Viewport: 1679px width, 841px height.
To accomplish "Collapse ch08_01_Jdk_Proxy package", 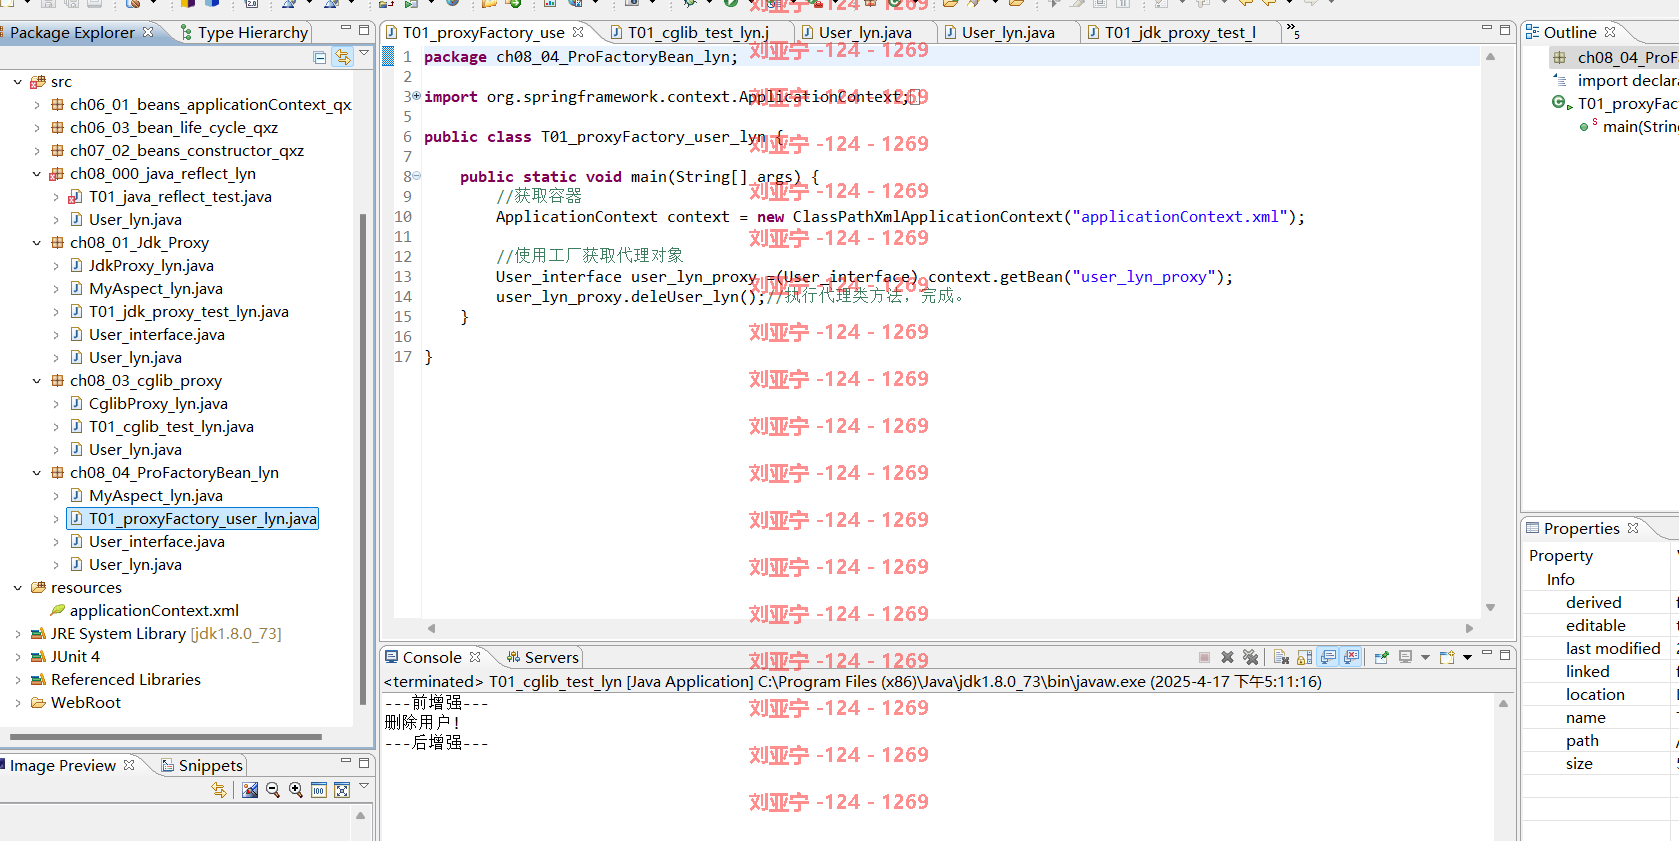I will tap(37, 243).
